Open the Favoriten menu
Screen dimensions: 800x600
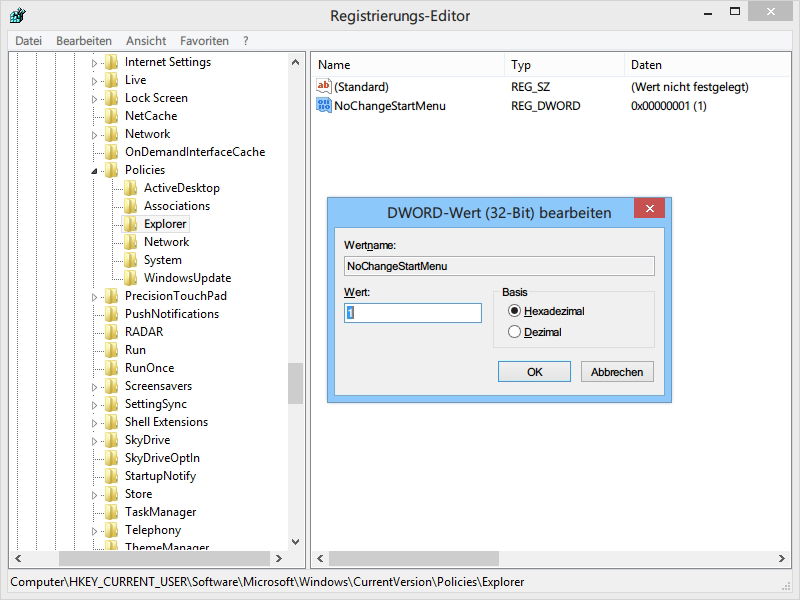pyautogui.click(x=204, y=41)
